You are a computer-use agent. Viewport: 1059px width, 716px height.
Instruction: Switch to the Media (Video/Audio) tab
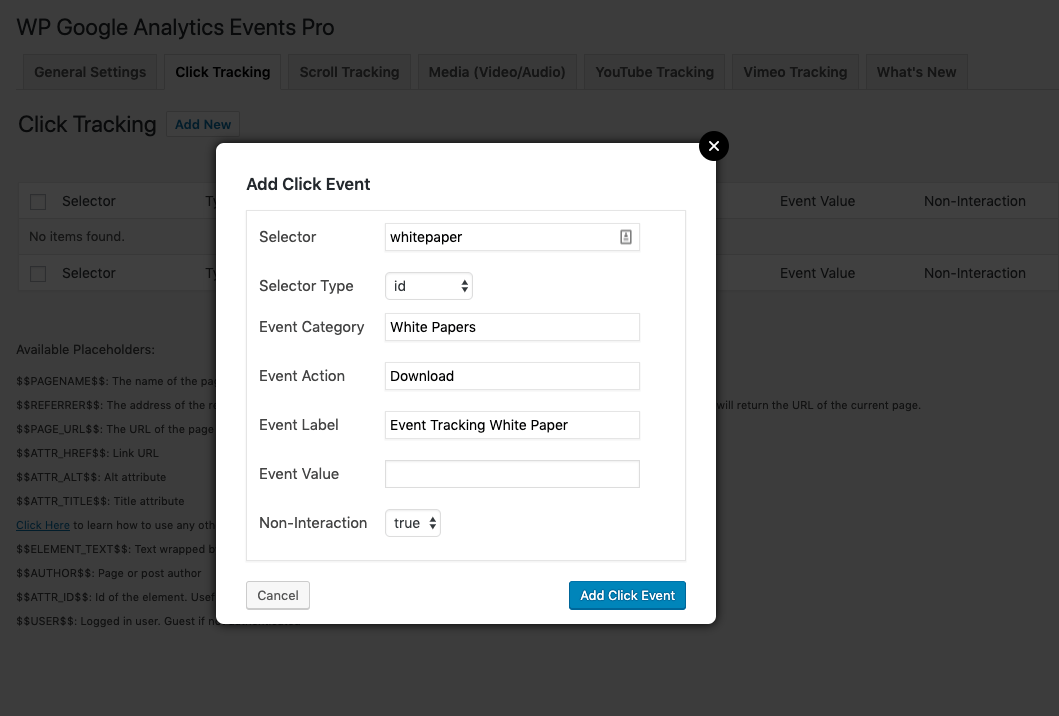click(x=497, y=71)
